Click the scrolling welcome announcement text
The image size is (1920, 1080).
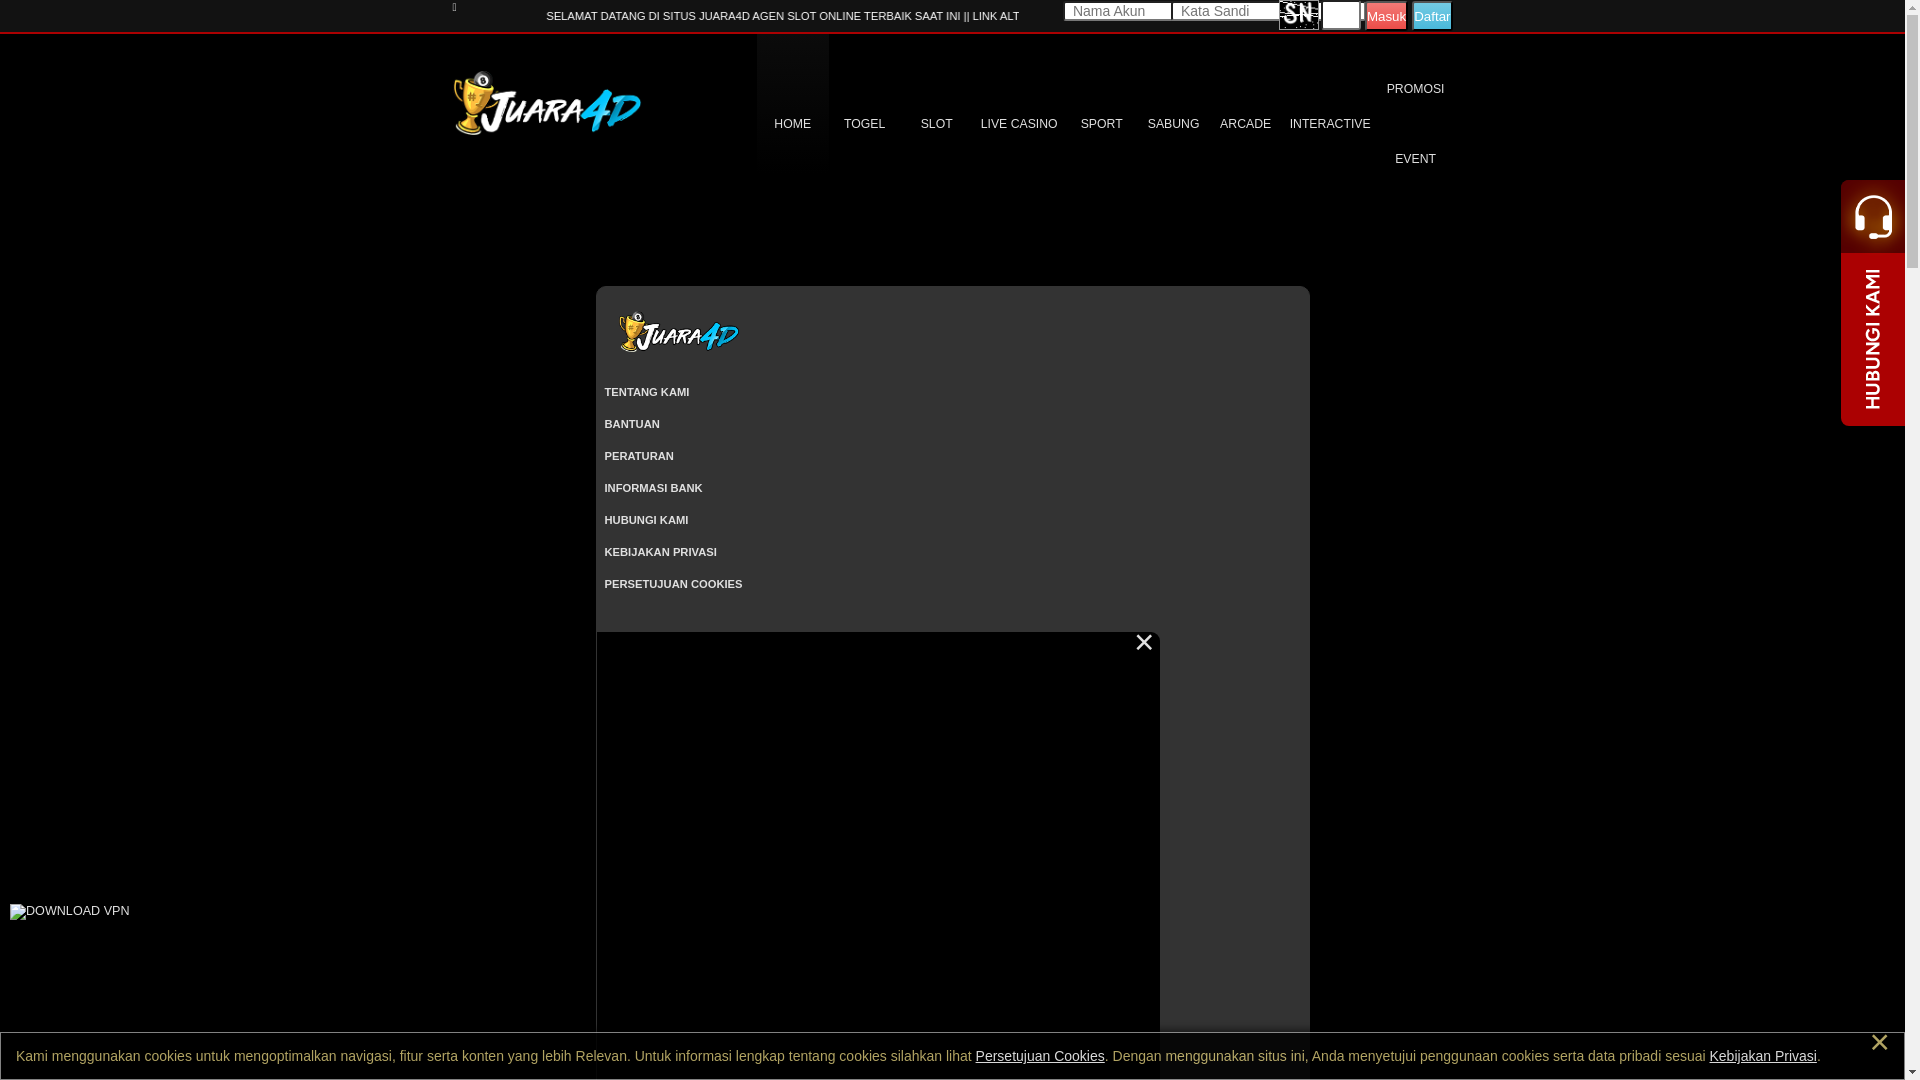click(783, 16)
